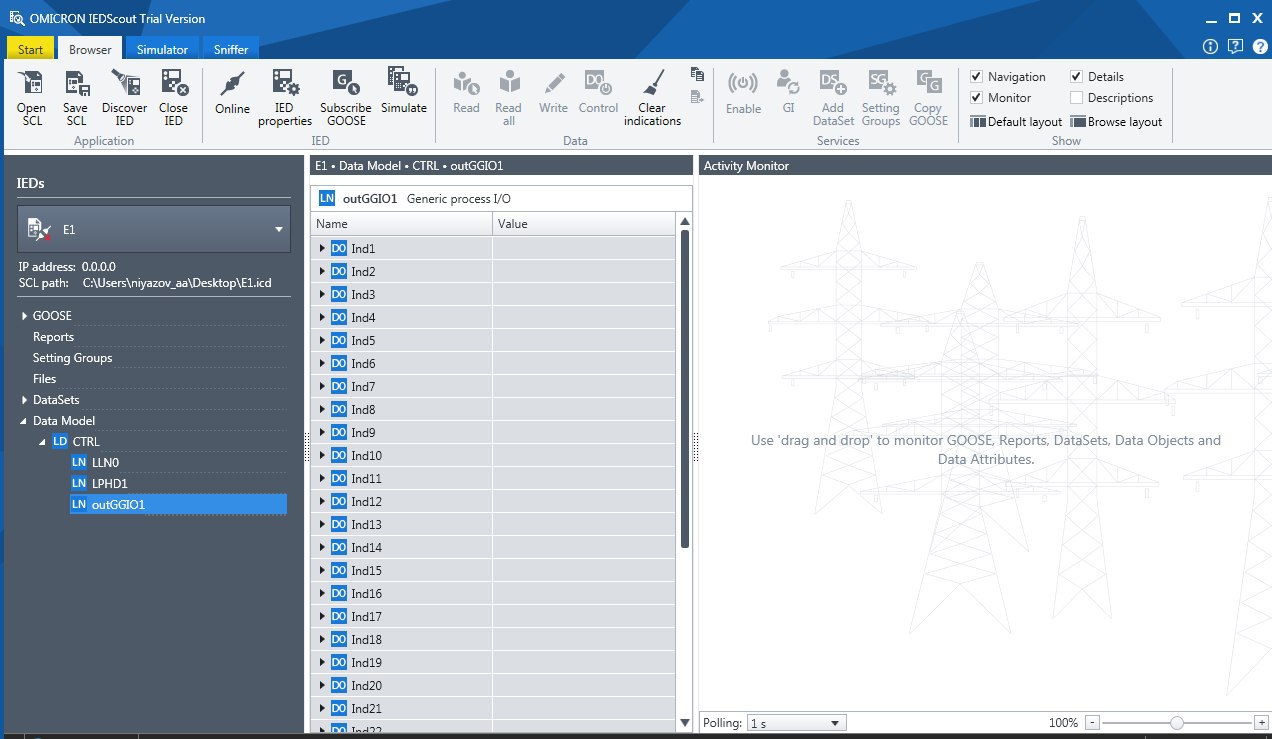Collapse the Data Model node
The height and width of the screenshot is (739, 1272).
[x=25, y=421]
